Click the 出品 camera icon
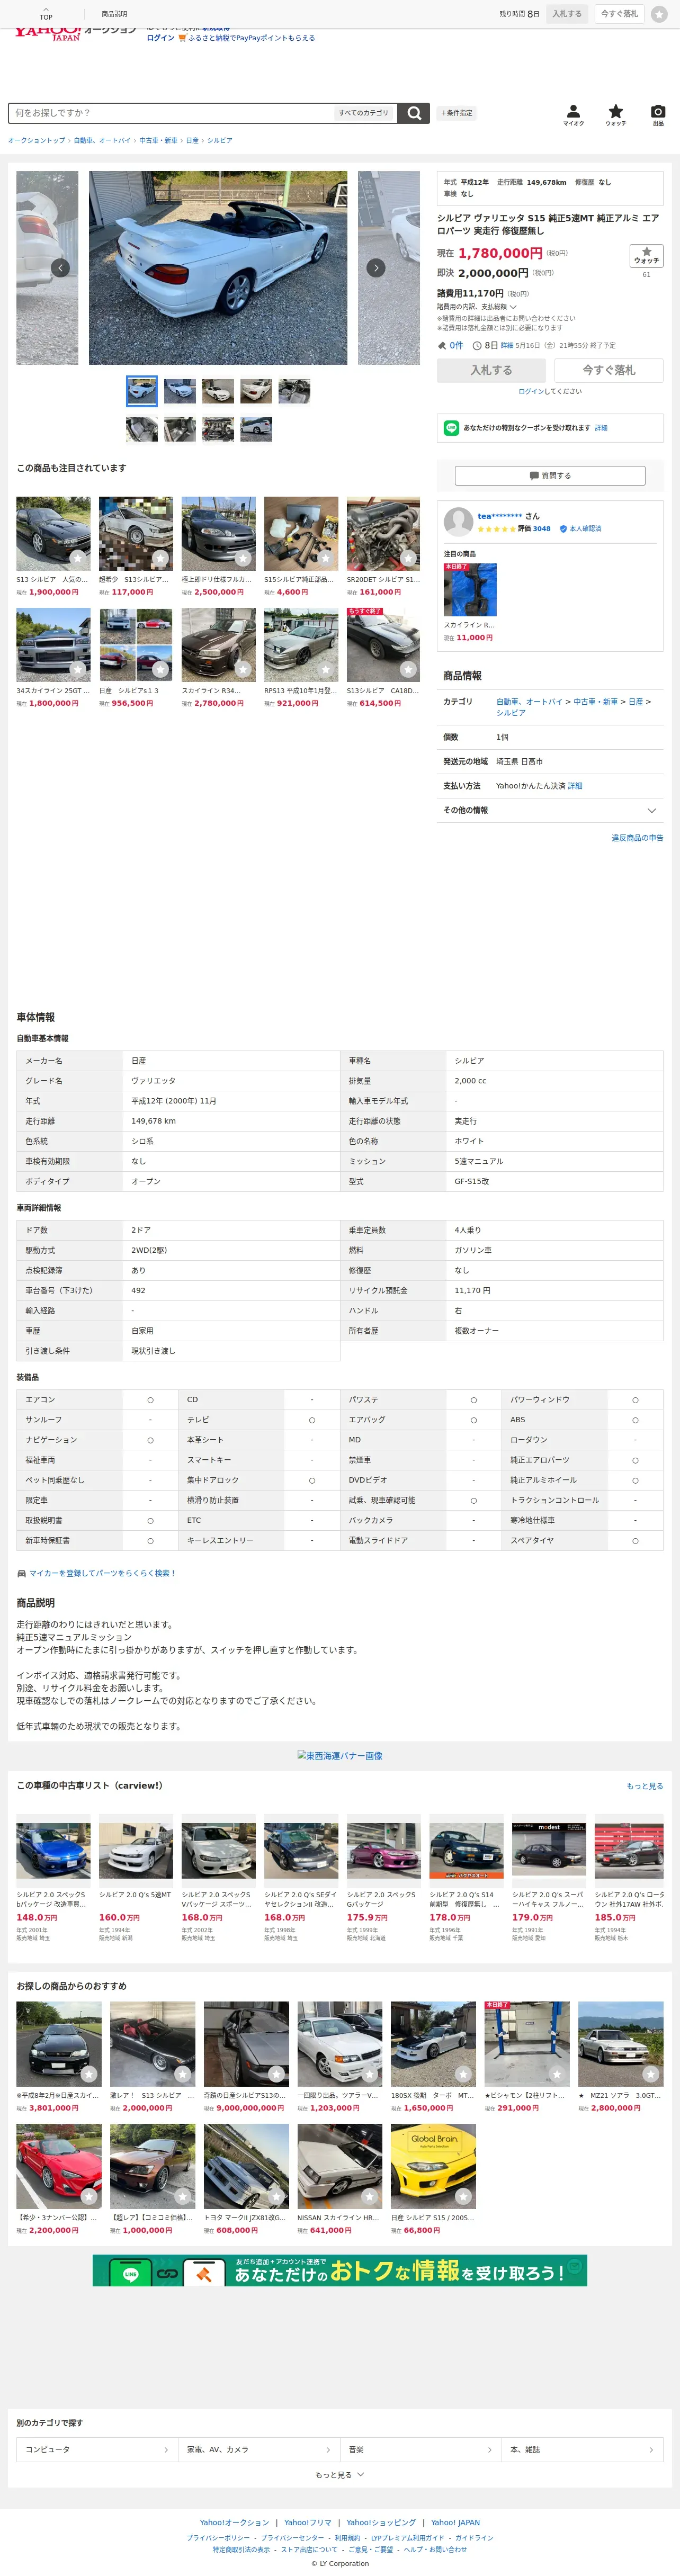 tap(658, 115)
